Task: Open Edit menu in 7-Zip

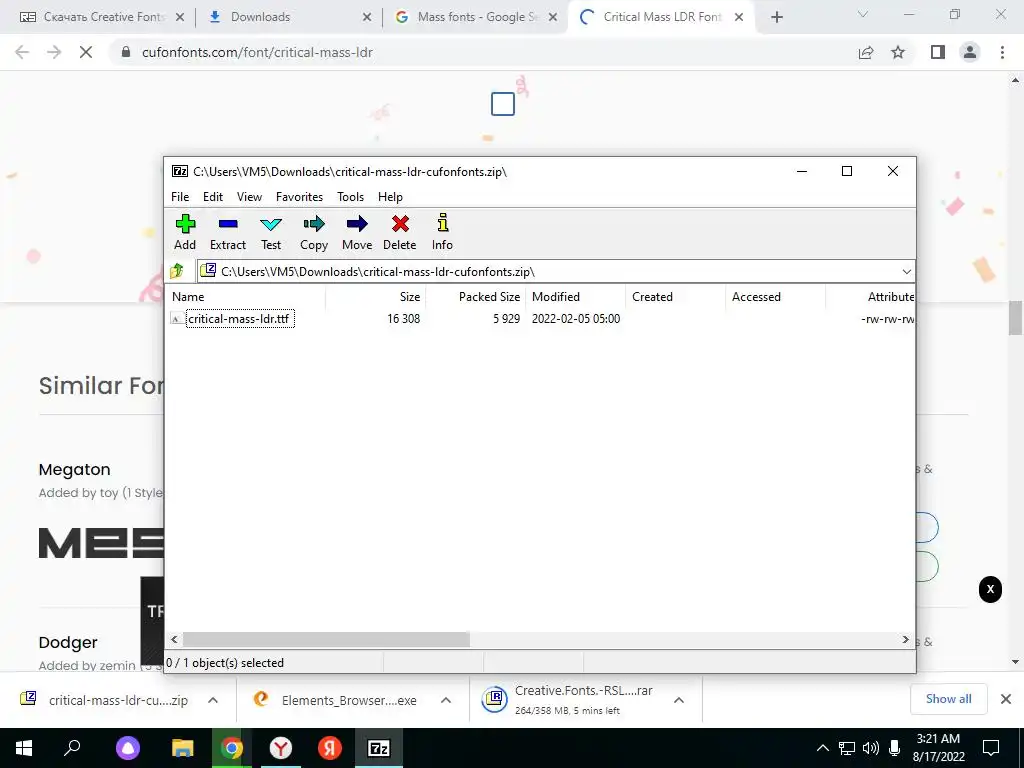Action: coord(213,197)
